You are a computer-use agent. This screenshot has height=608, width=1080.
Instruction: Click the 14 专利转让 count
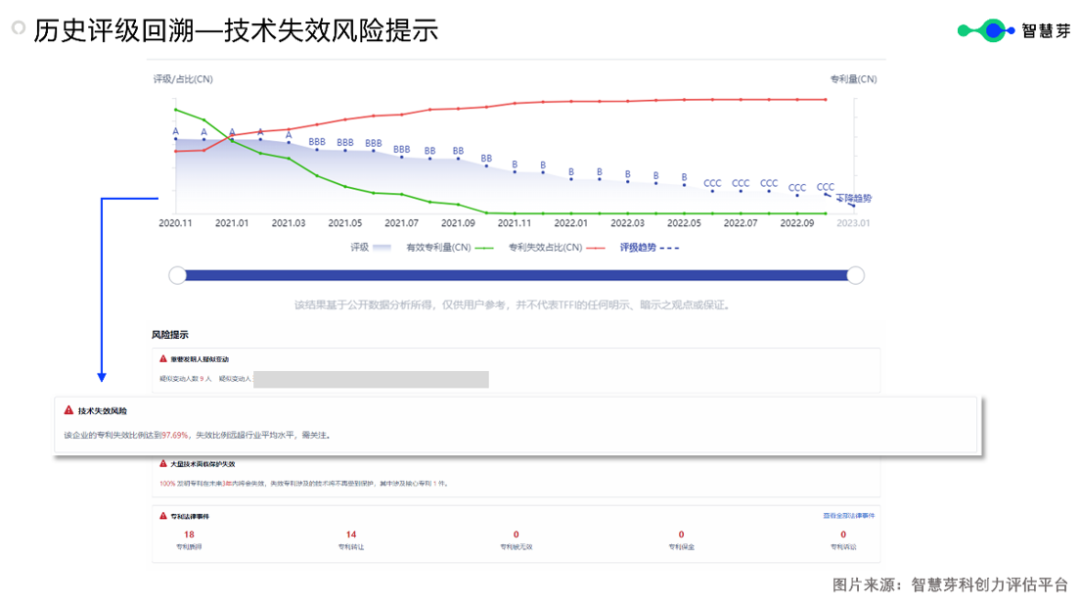(x=351, y=535)
